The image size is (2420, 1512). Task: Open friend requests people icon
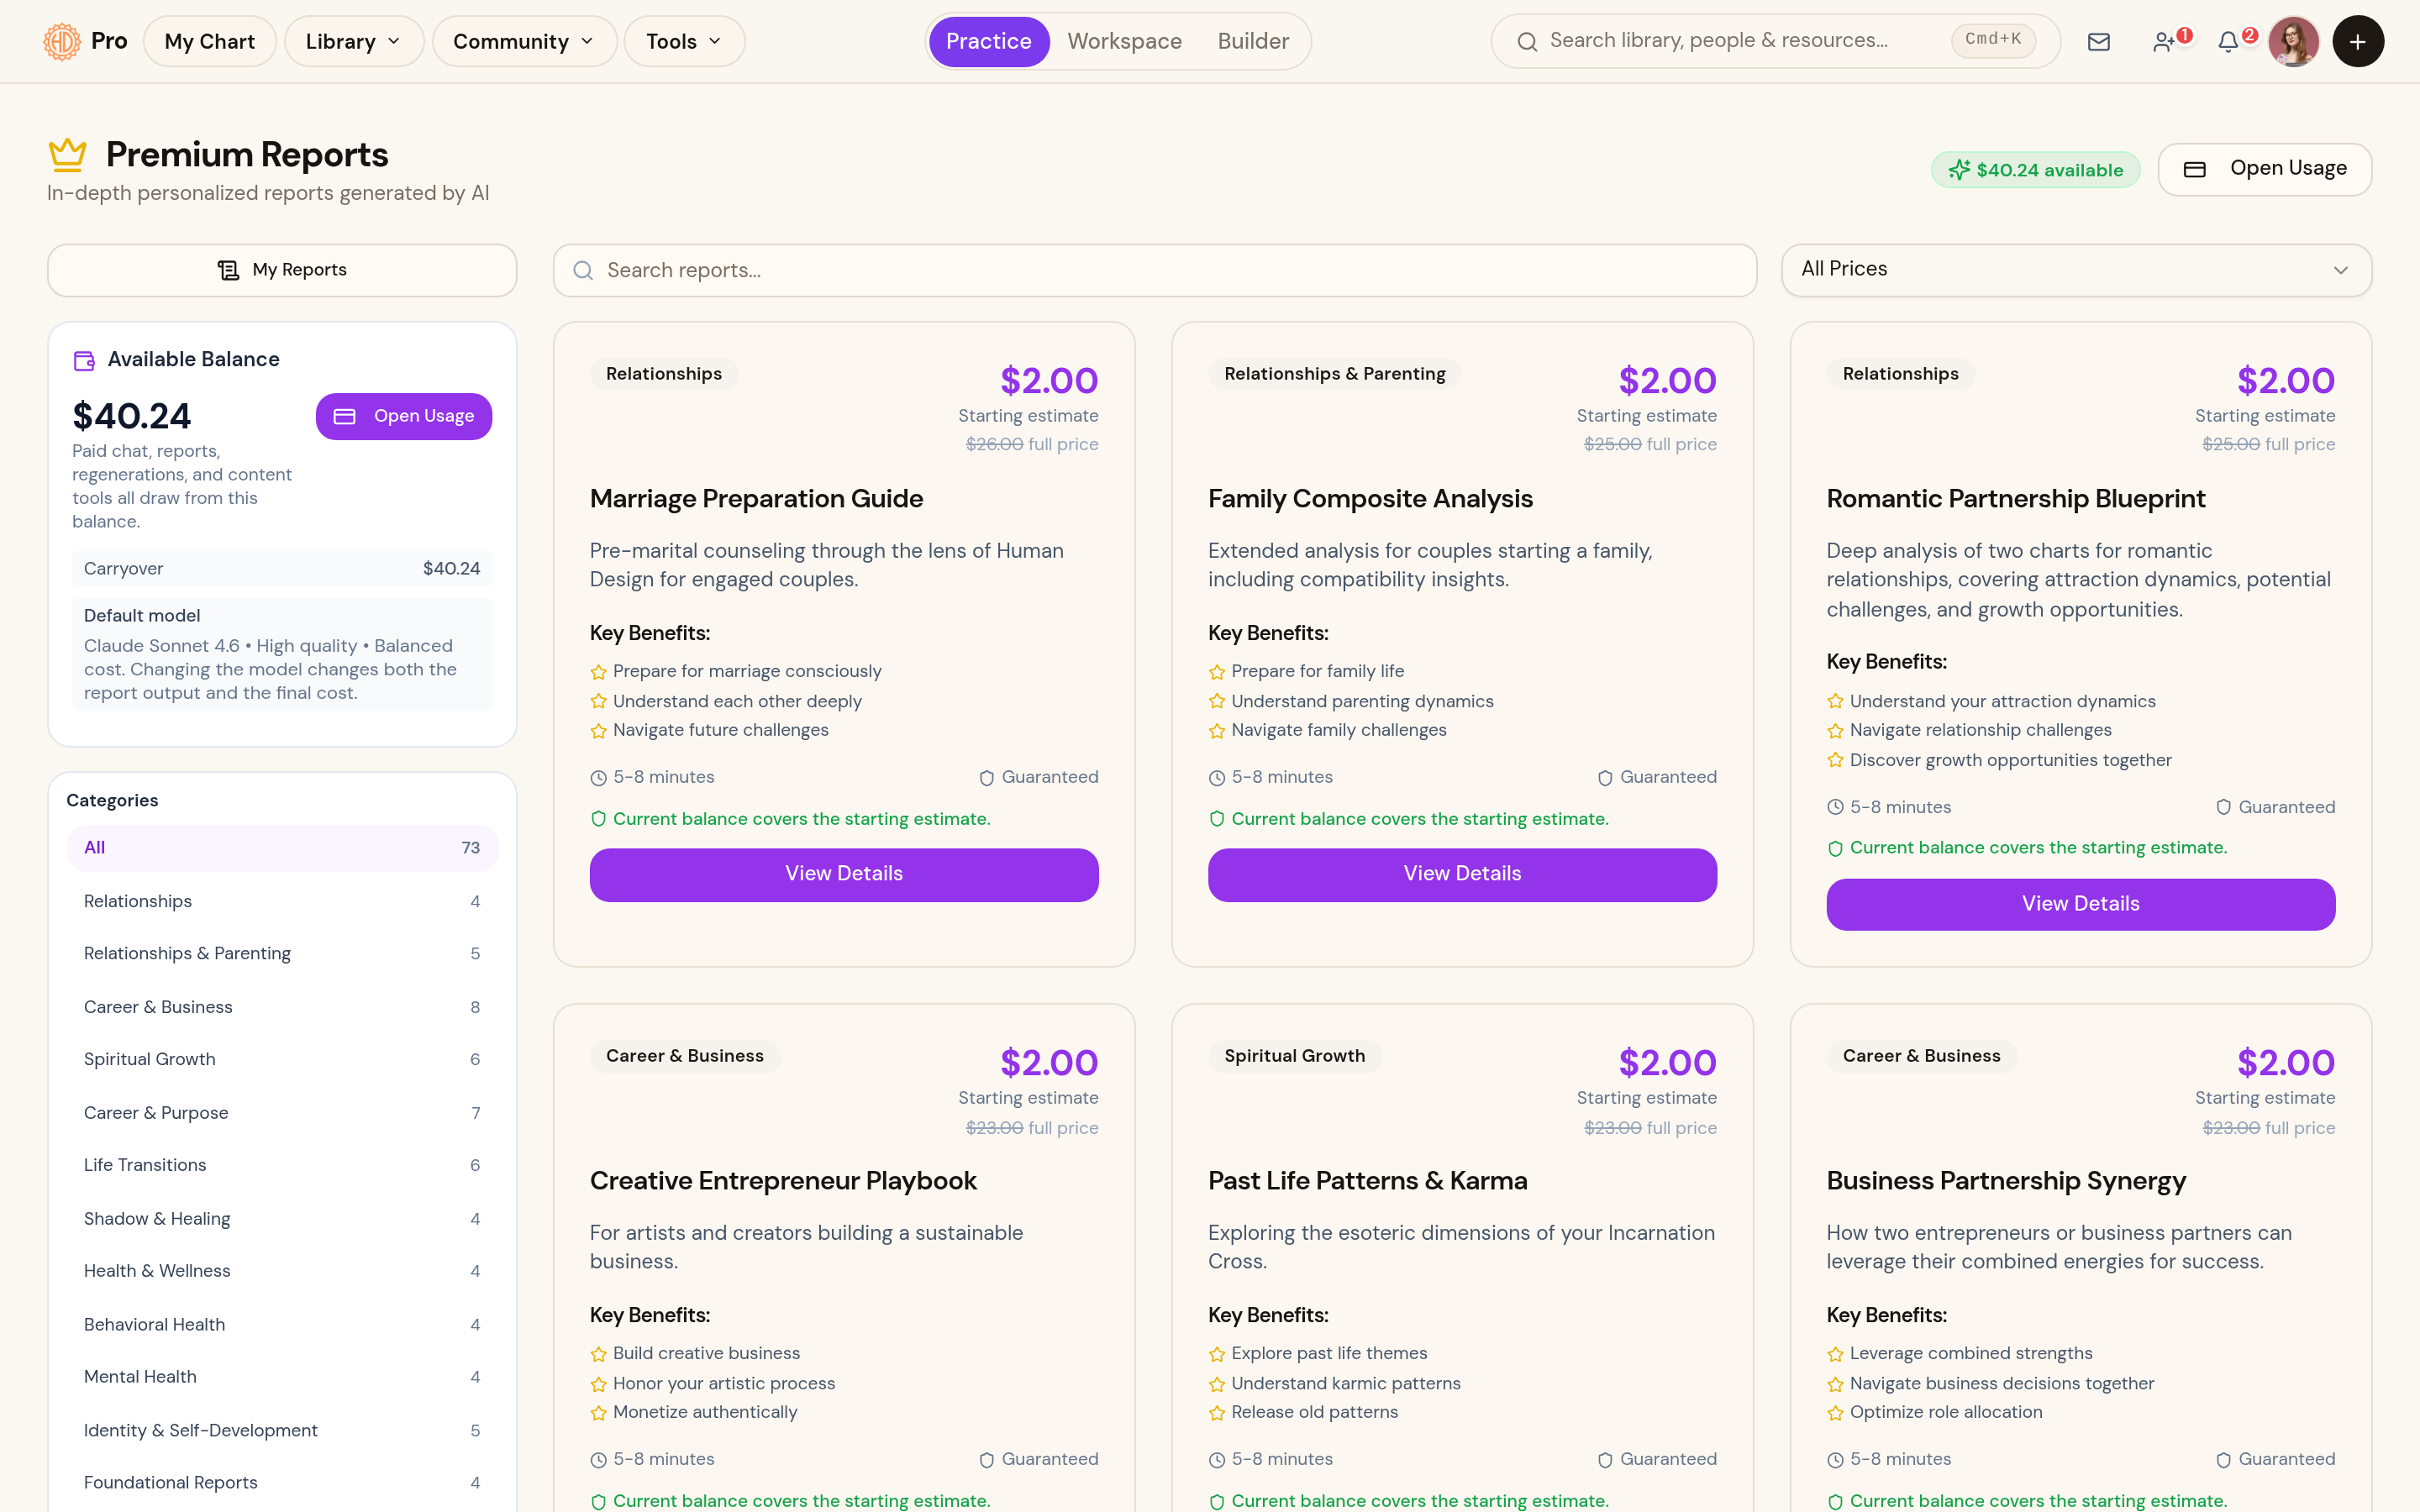coord(2163,41)
